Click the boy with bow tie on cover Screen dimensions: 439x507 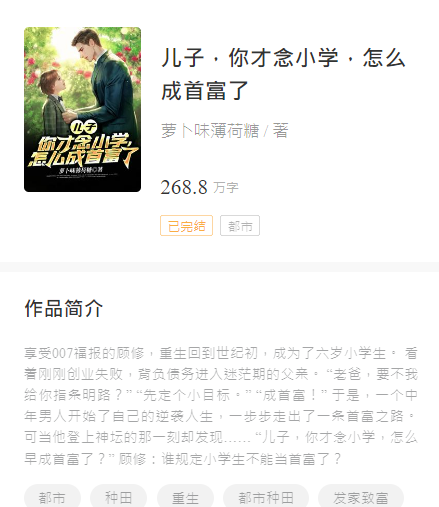click(57, 102)
